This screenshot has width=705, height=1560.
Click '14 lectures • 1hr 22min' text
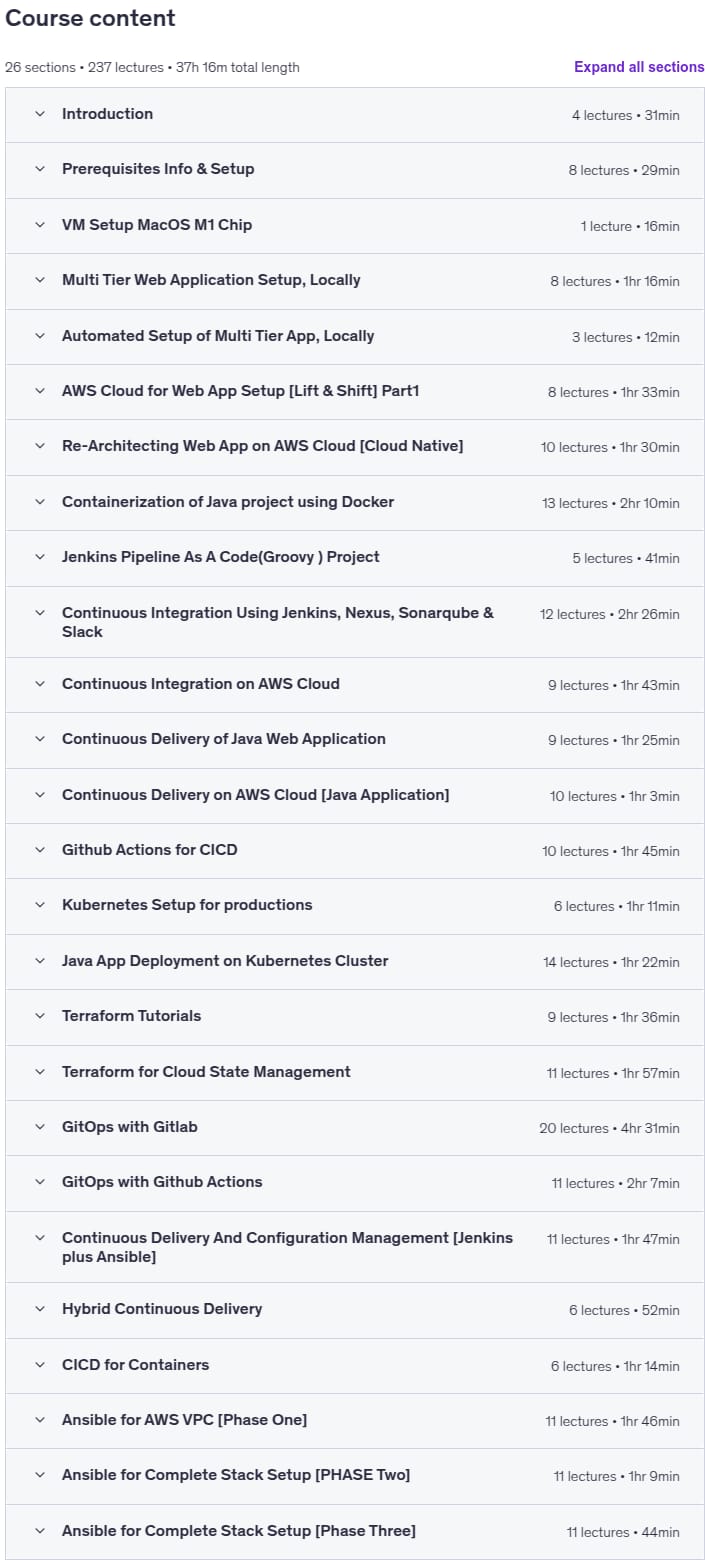[x=612, y=963]
